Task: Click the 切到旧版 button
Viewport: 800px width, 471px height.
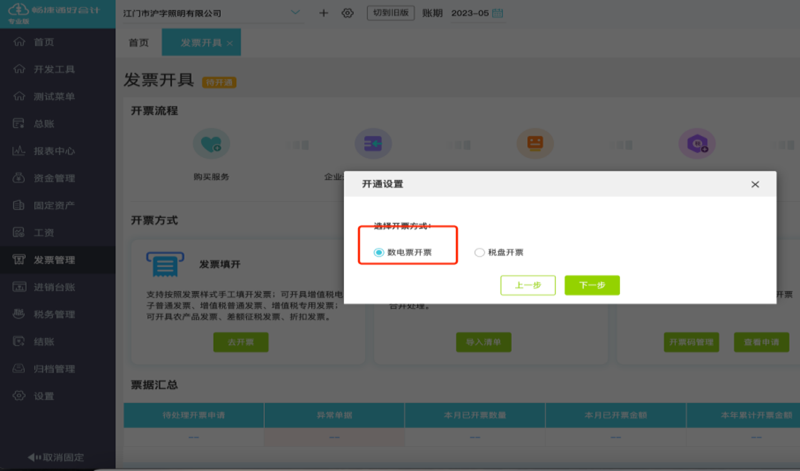Action: pyautogui.click(x=391, y=13)
